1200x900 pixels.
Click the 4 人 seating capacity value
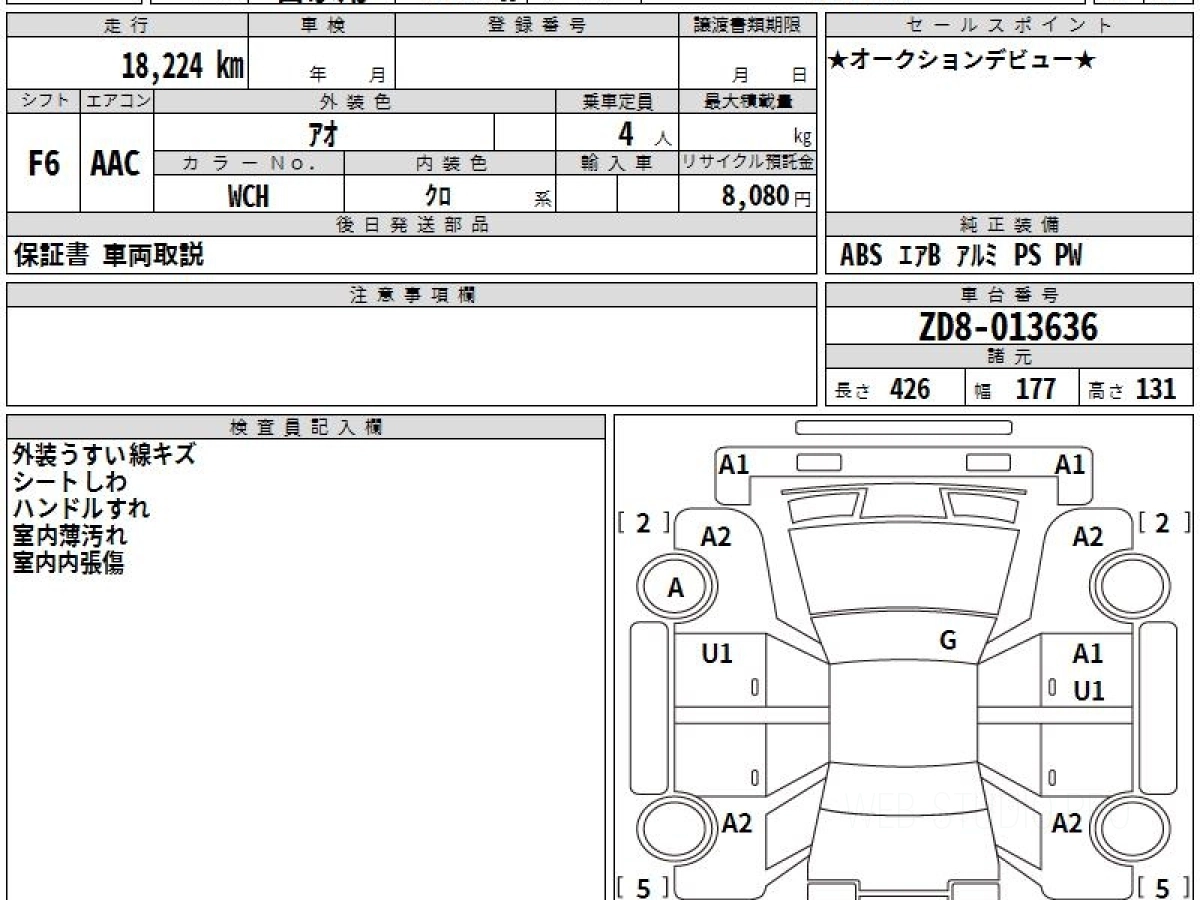(643, 133)
